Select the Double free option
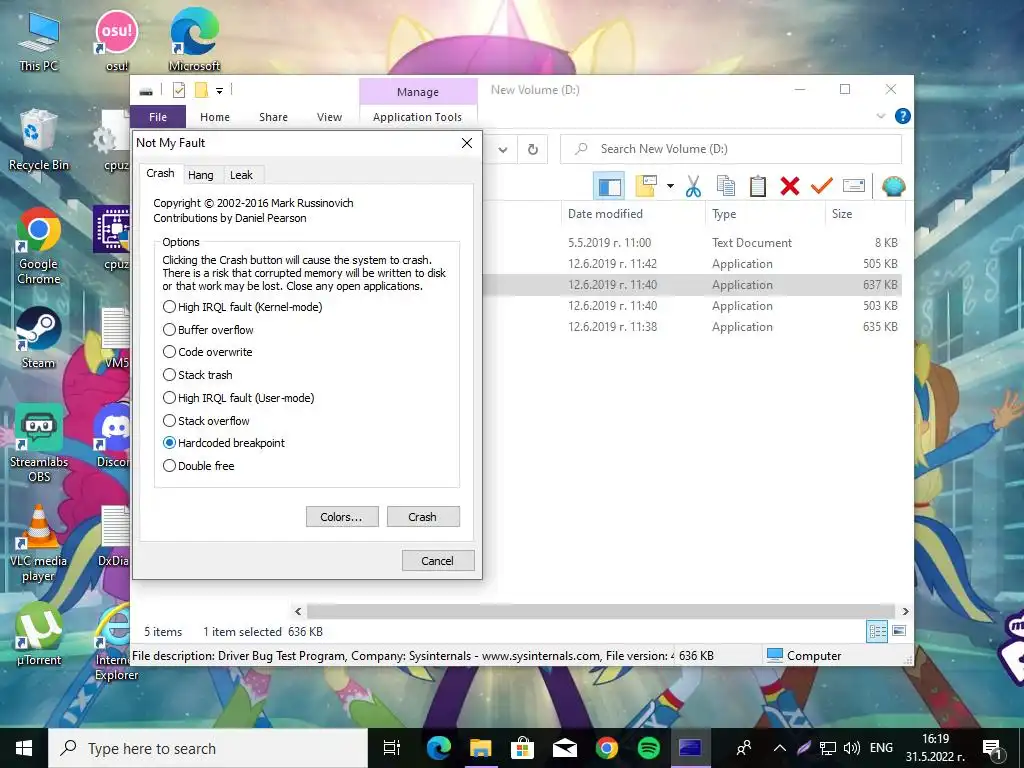This screenshot has width=1024, height=768. click(x=198, y=466)
